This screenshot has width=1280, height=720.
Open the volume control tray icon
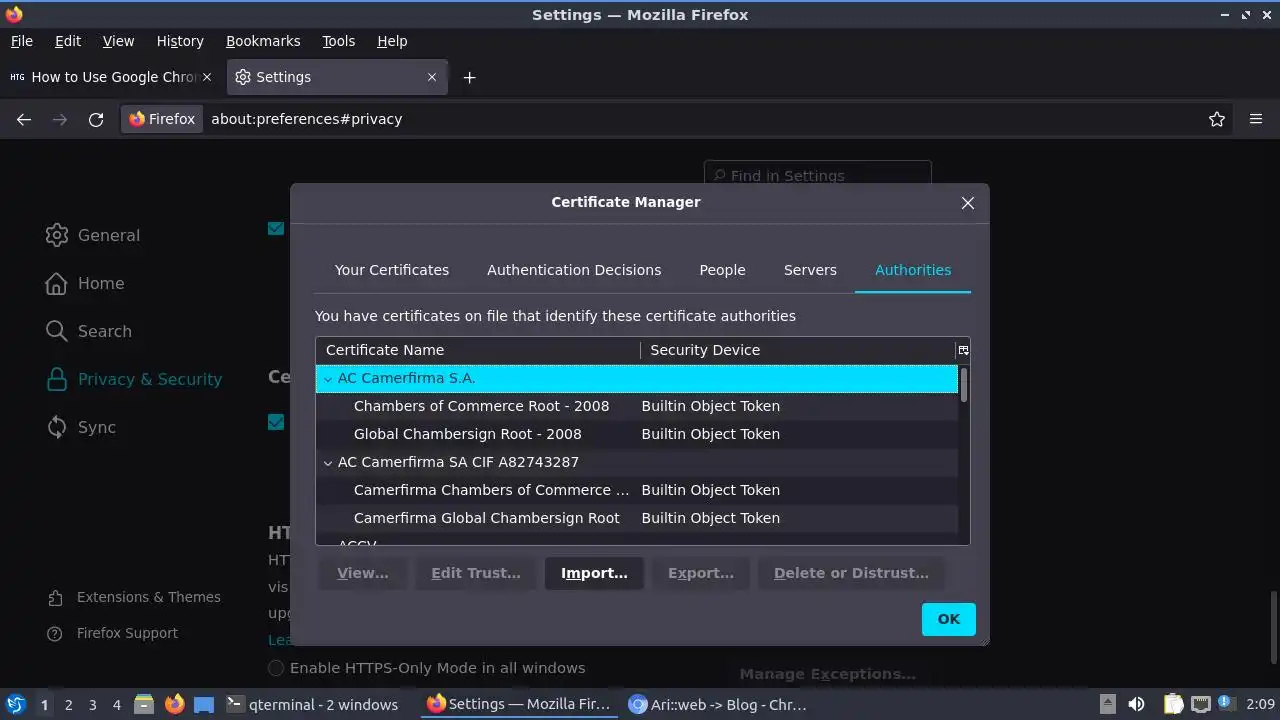(1136, 704)
